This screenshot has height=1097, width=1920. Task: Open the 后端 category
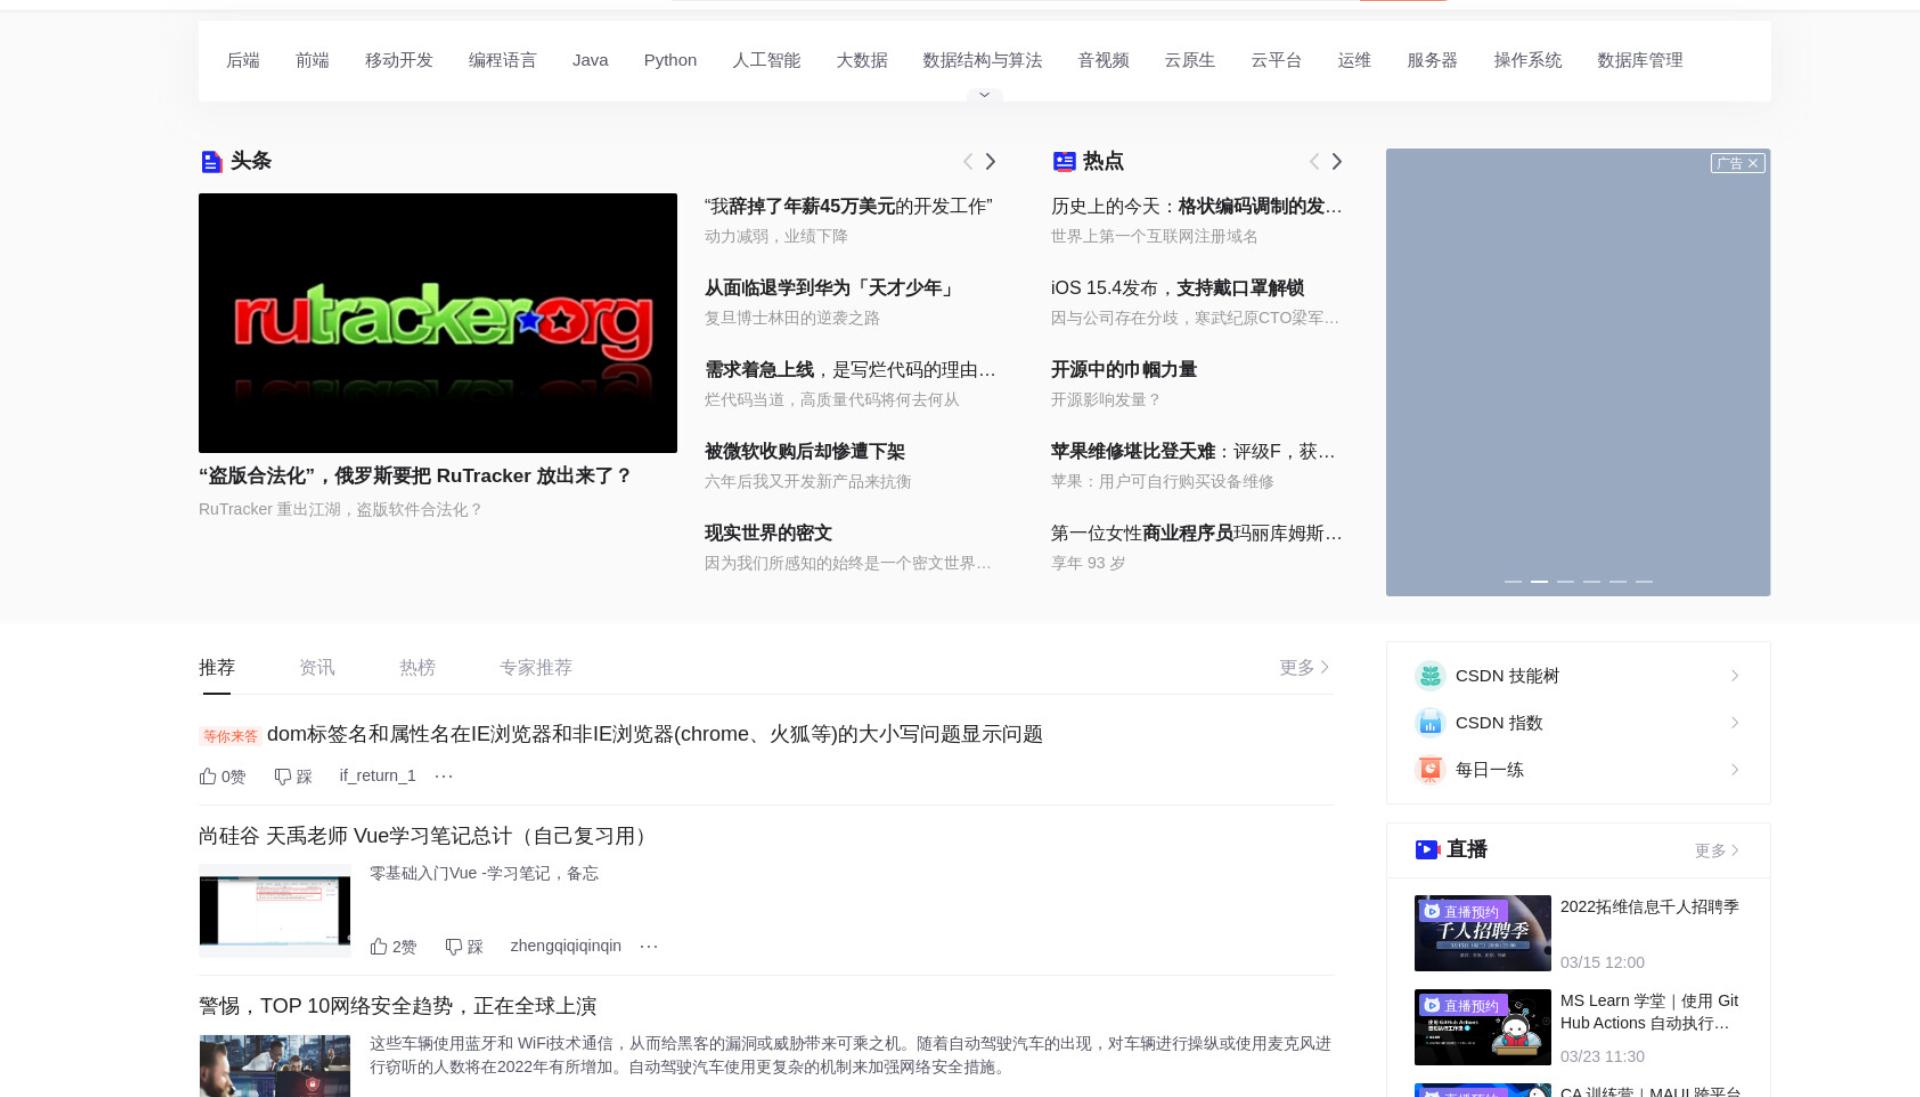(x=243, y=60)
